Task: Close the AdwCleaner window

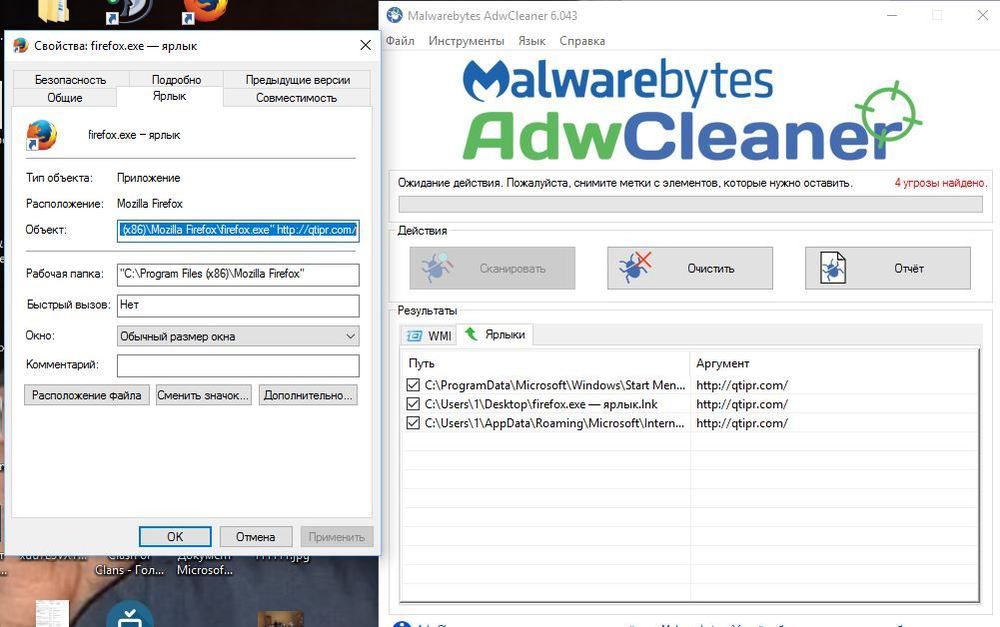Action: [x=983, y=15]
